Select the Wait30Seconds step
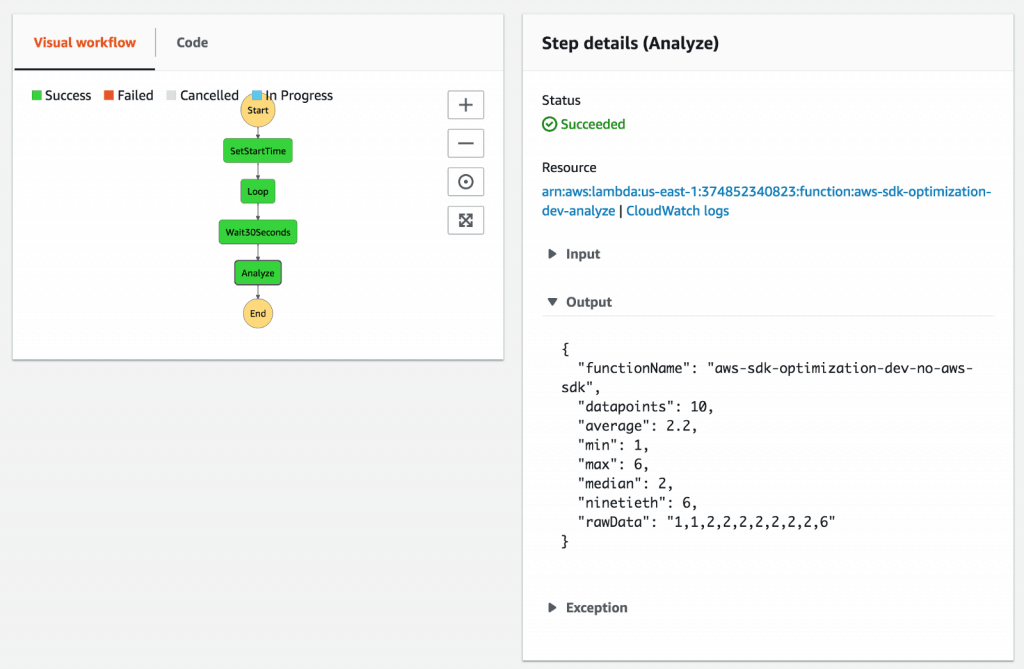This screenshot has height=669, width=1024. tap(258, 232)
